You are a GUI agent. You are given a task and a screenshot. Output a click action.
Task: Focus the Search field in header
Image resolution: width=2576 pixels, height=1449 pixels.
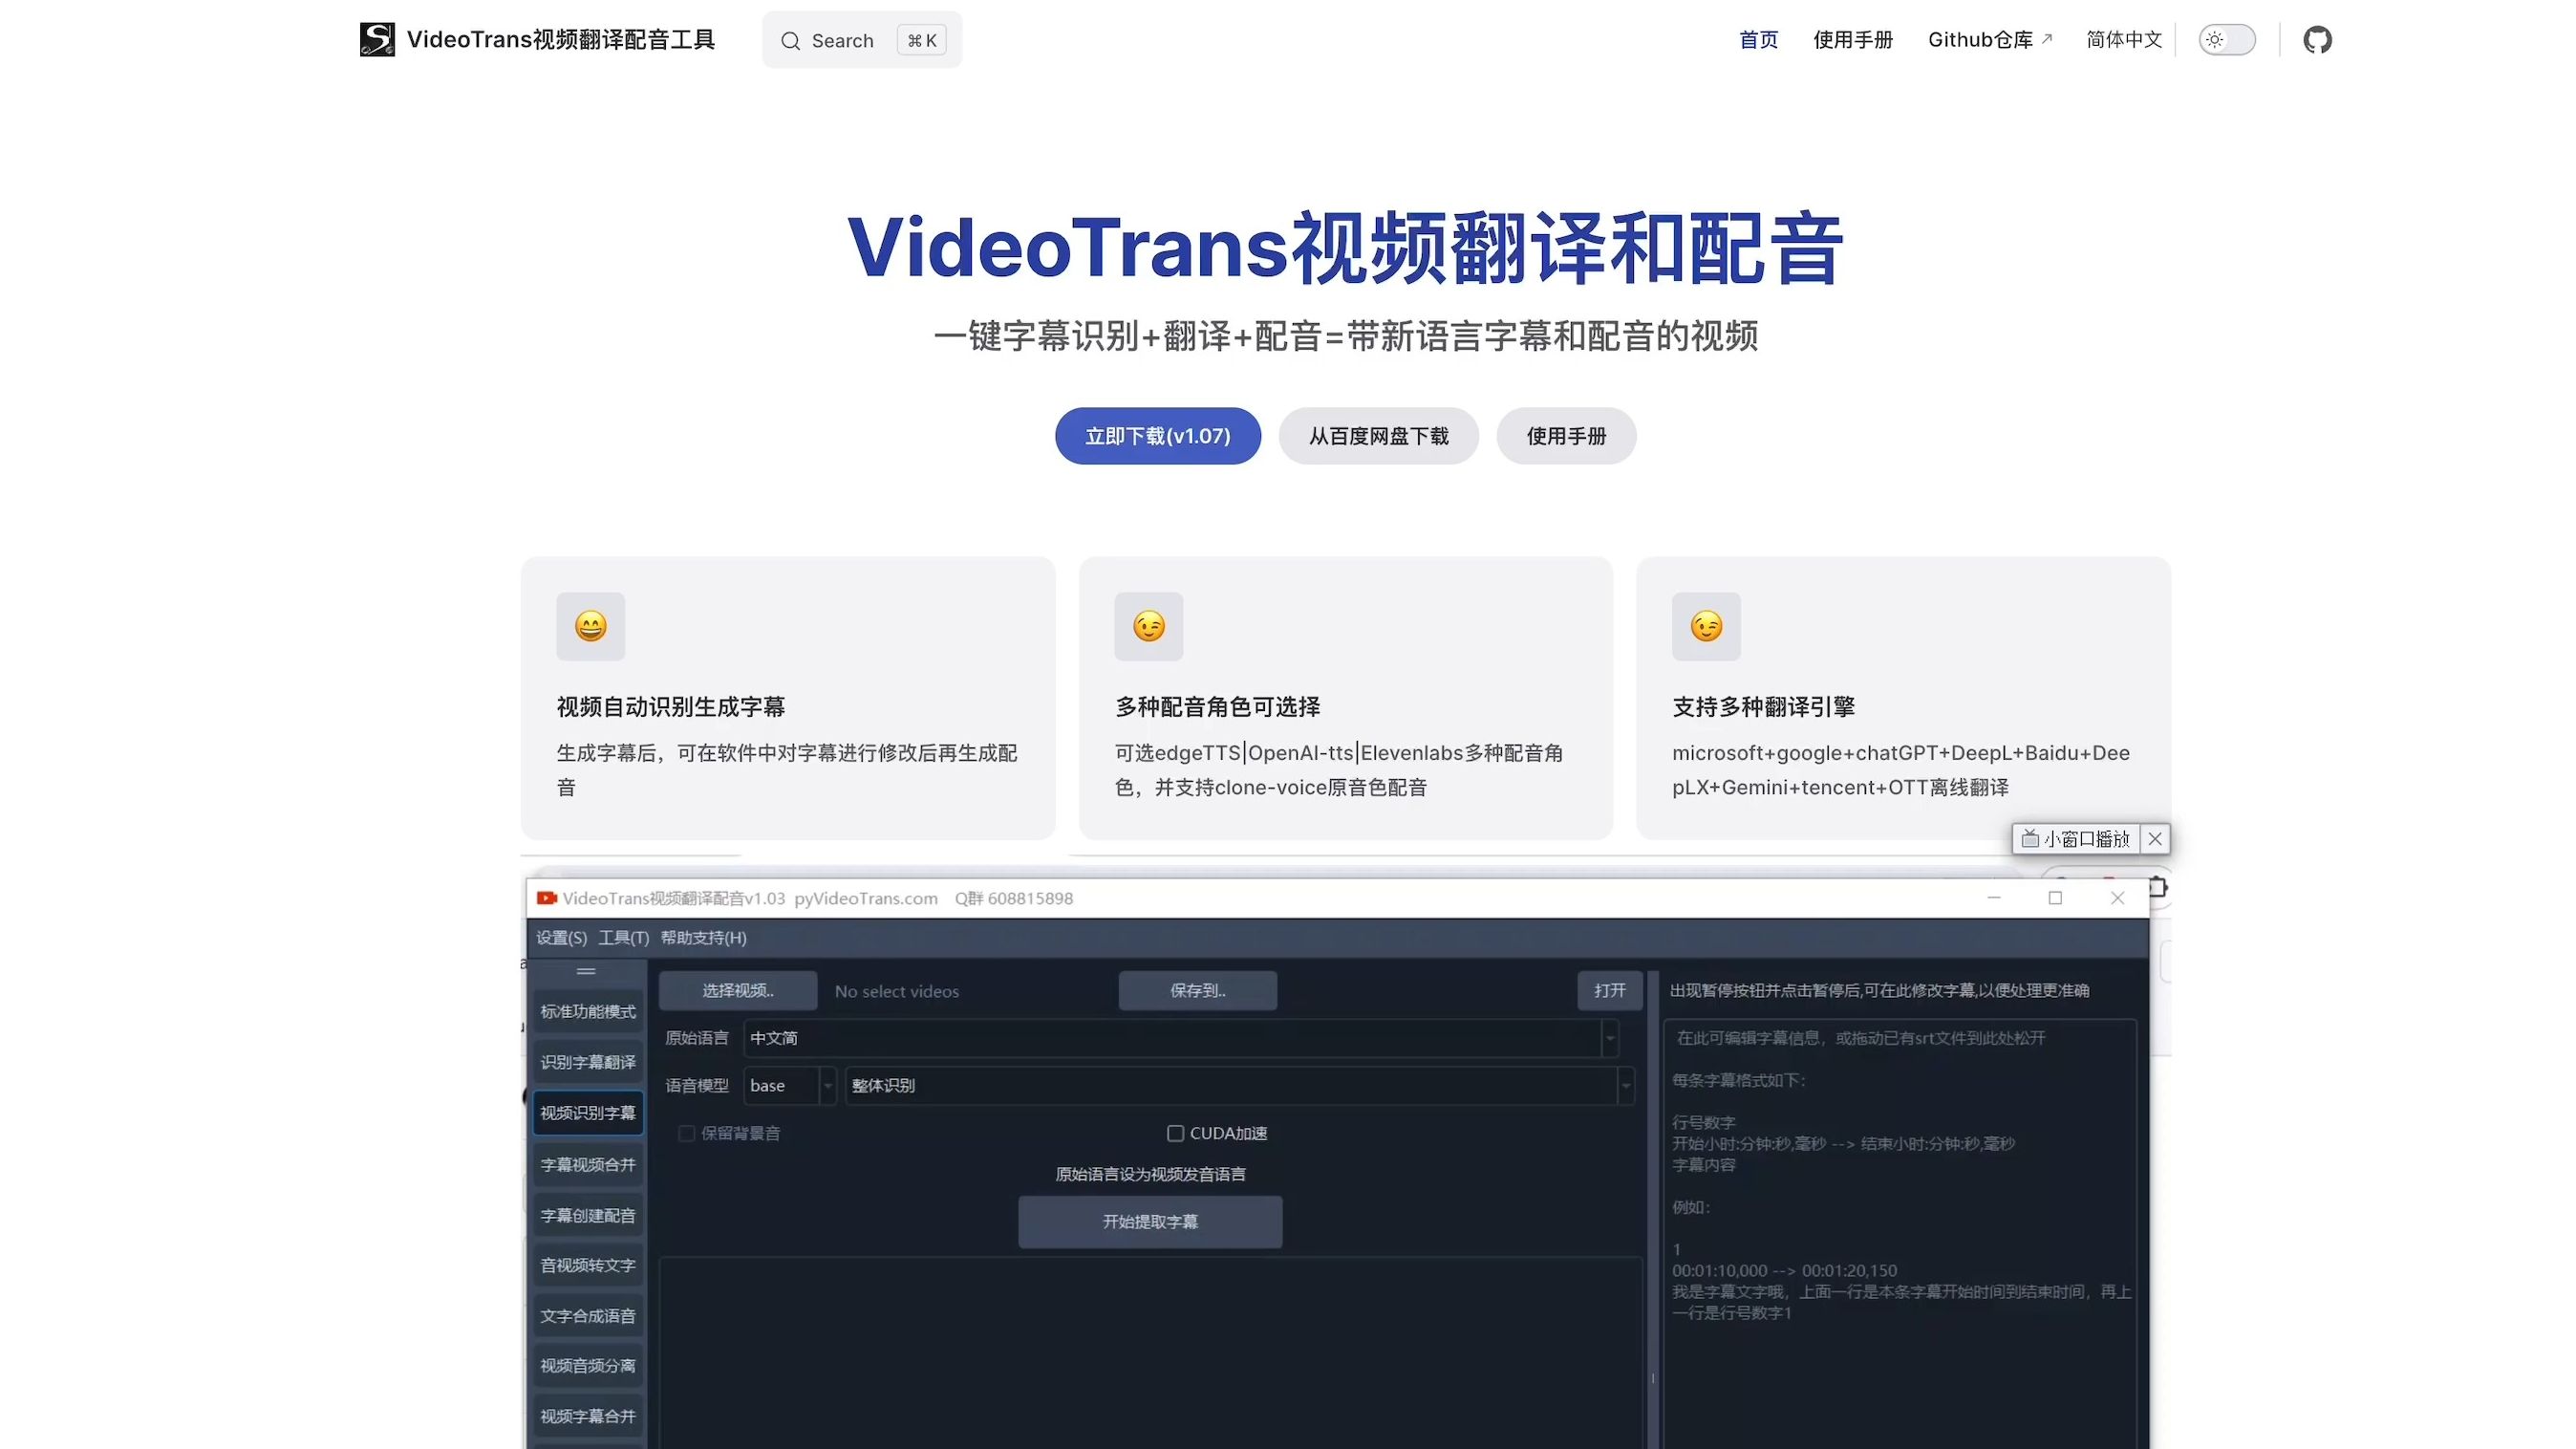tap(862, 40)
